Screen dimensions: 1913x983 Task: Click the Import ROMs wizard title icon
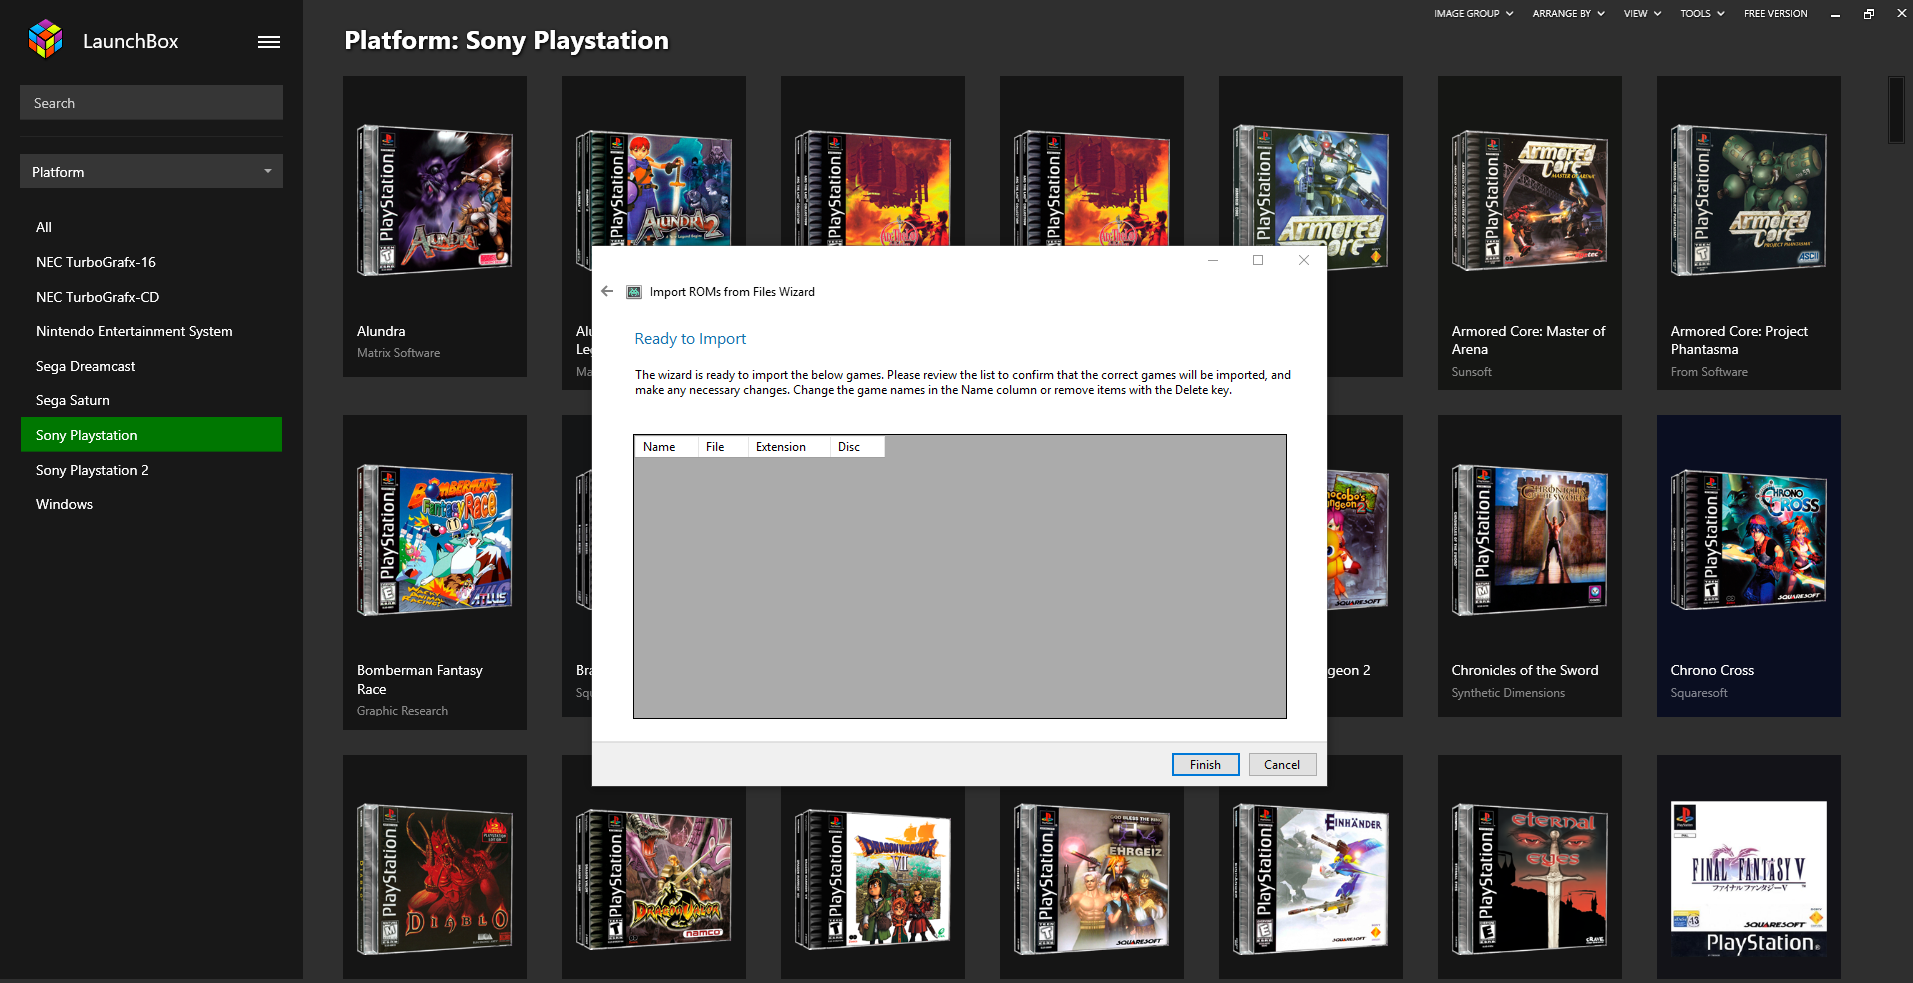pyautogui.click(x=634, y=292)
